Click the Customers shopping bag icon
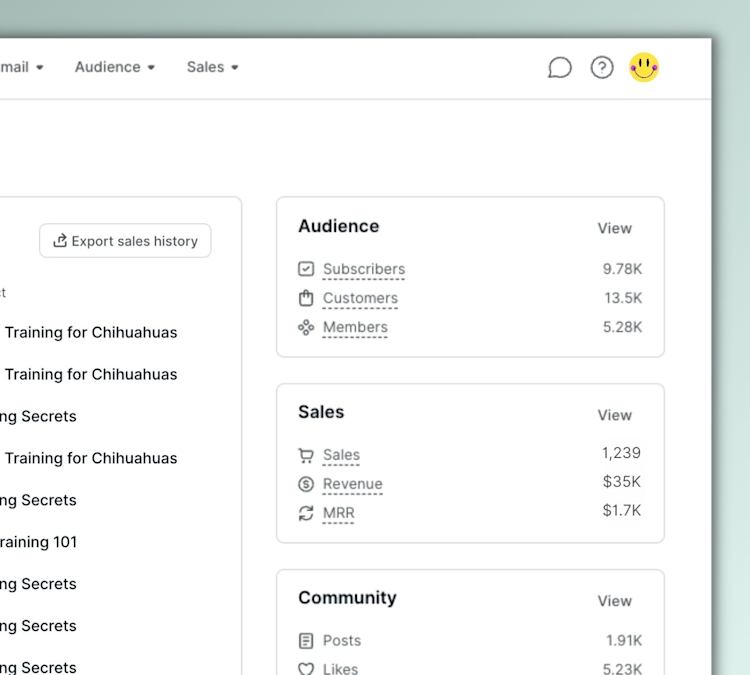The height and width of the screenshot is (675, 750). 306,298
